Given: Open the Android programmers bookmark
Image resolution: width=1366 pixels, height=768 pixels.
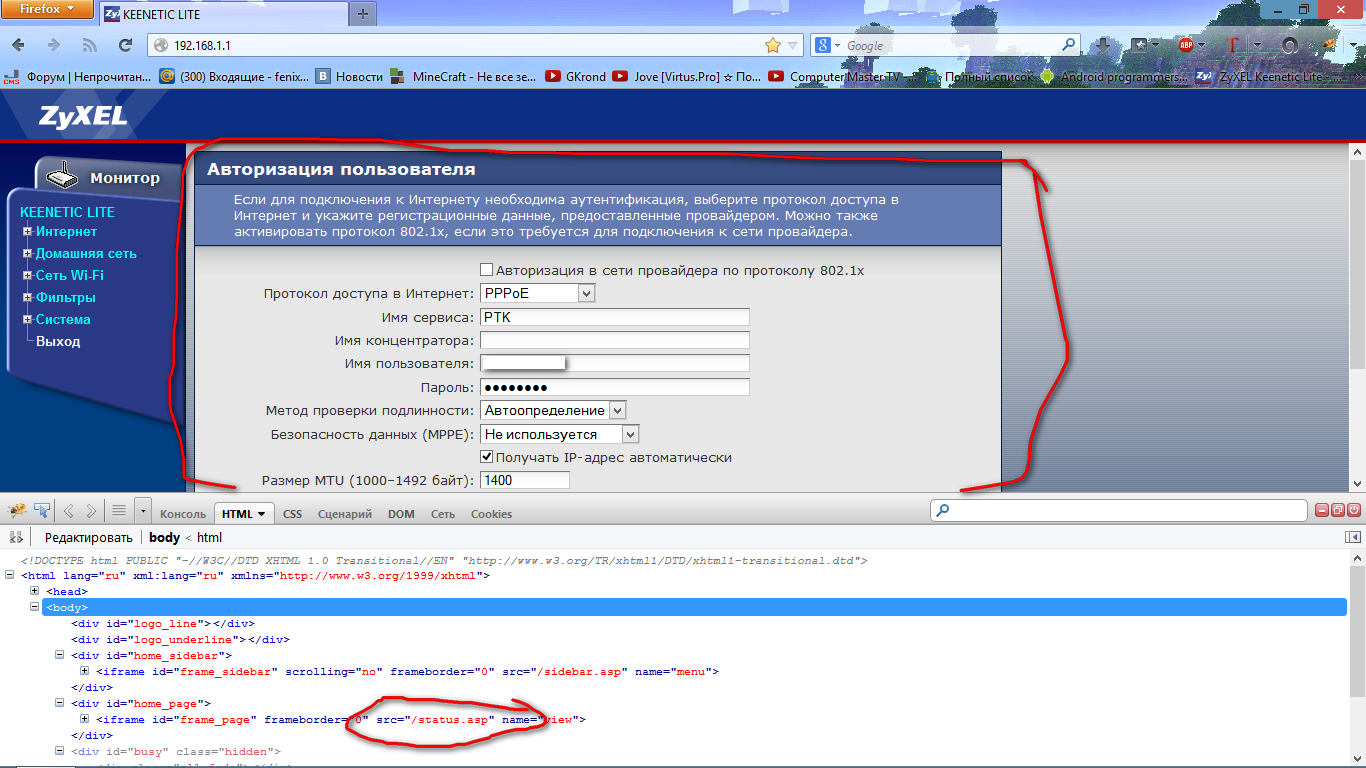Looking at the screenshot, I should point(1113,76).
